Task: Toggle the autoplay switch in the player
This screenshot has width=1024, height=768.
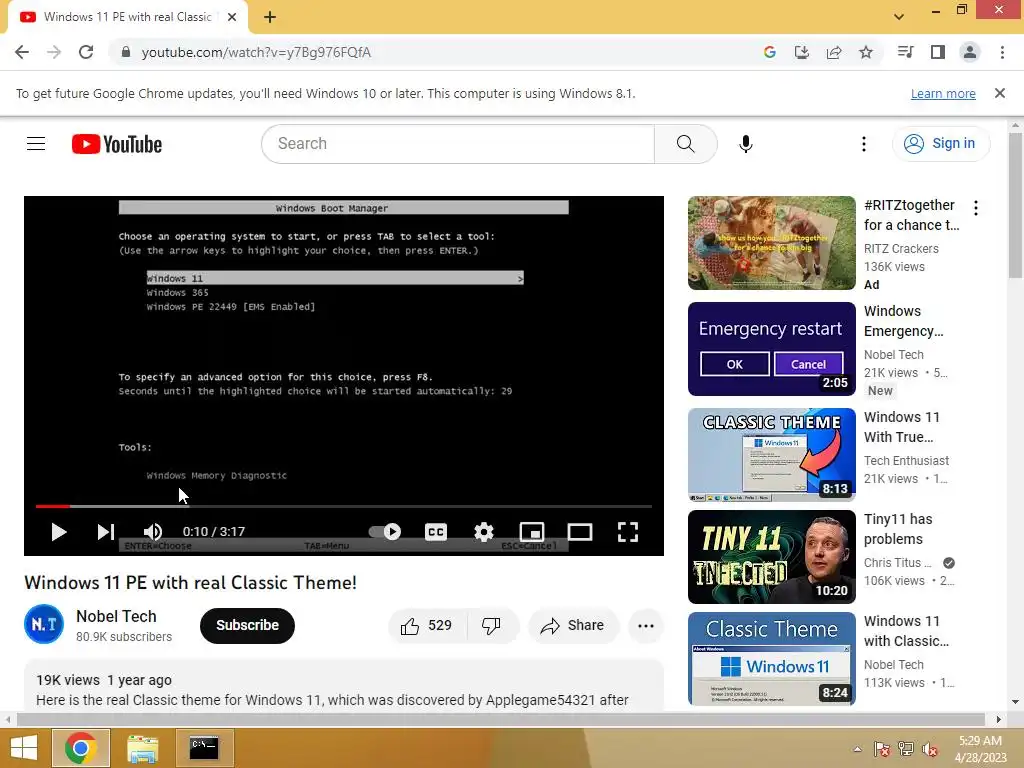Action: [385, 532]
